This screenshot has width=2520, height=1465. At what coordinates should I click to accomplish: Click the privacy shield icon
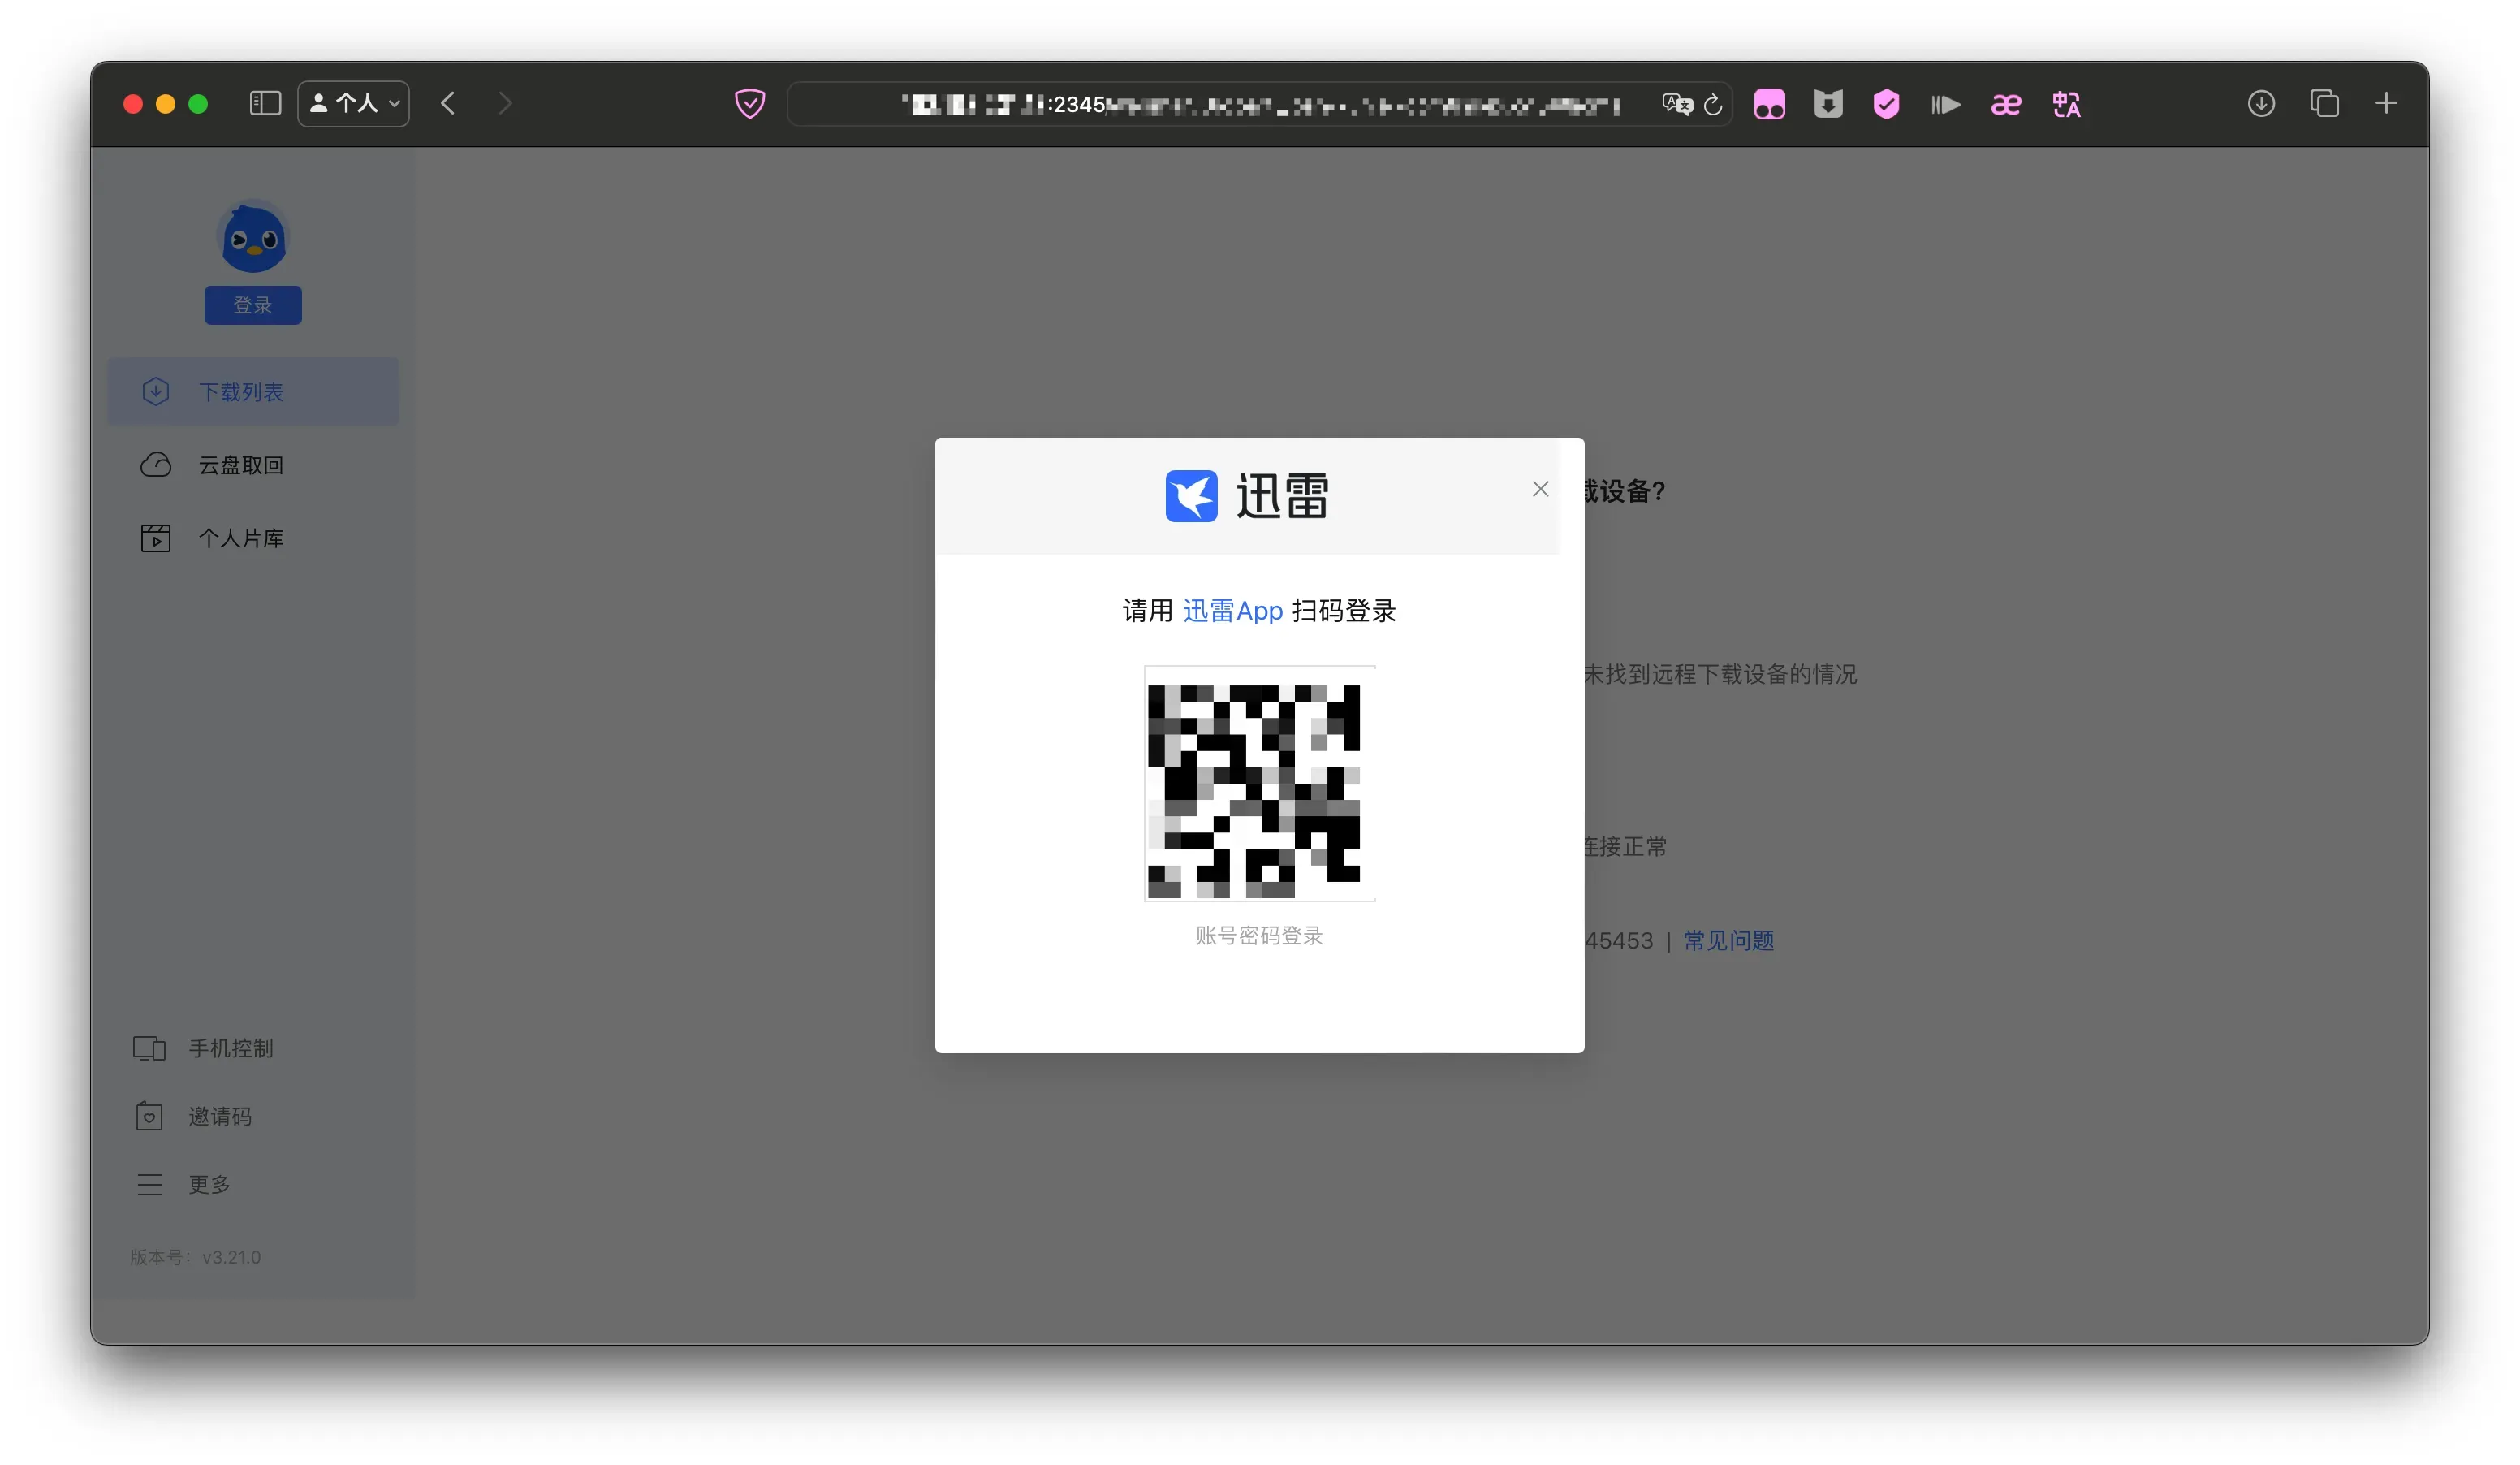tap(750, 103)
